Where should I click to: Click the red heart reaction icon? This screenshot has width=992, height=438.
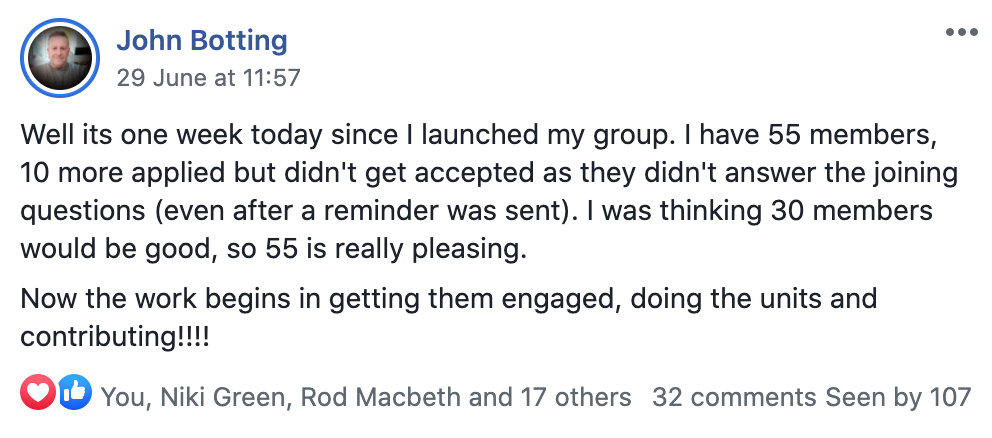pyautogui.click(x=38, y=397)
